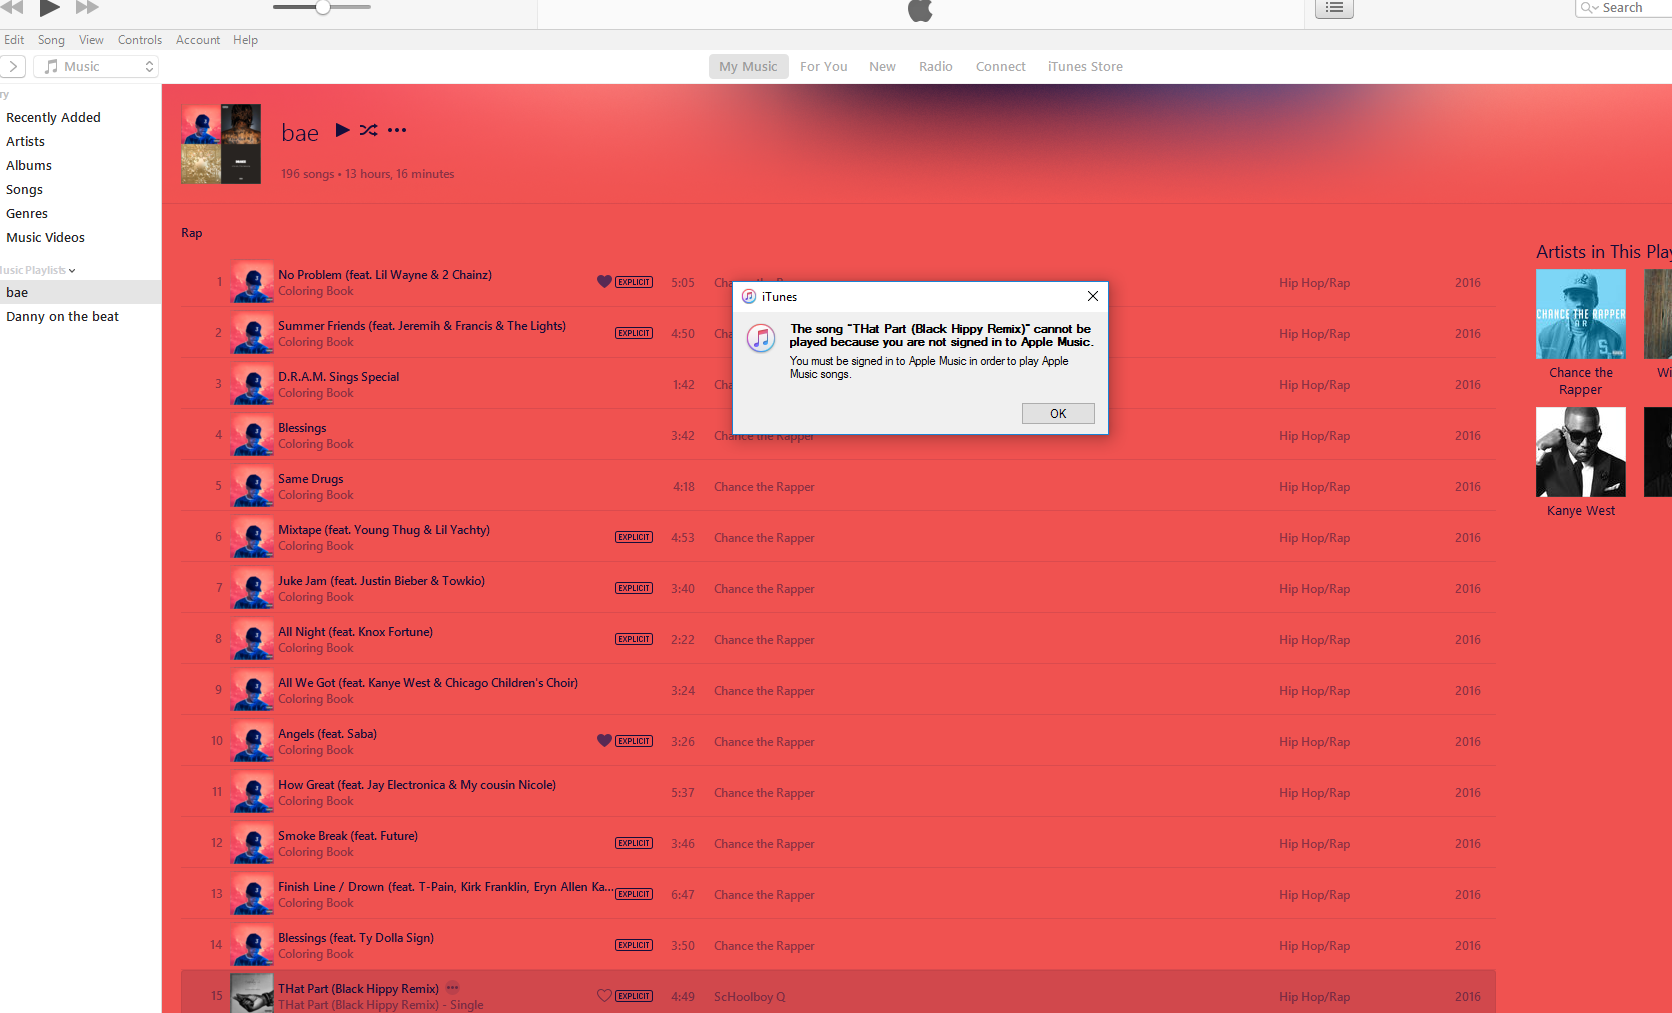Select the song Mixtape (feat. Young Thug & Lil Yachty)
This screenshot has height=1013, width=1672.
pyautogui.click(x=838, y=537)
